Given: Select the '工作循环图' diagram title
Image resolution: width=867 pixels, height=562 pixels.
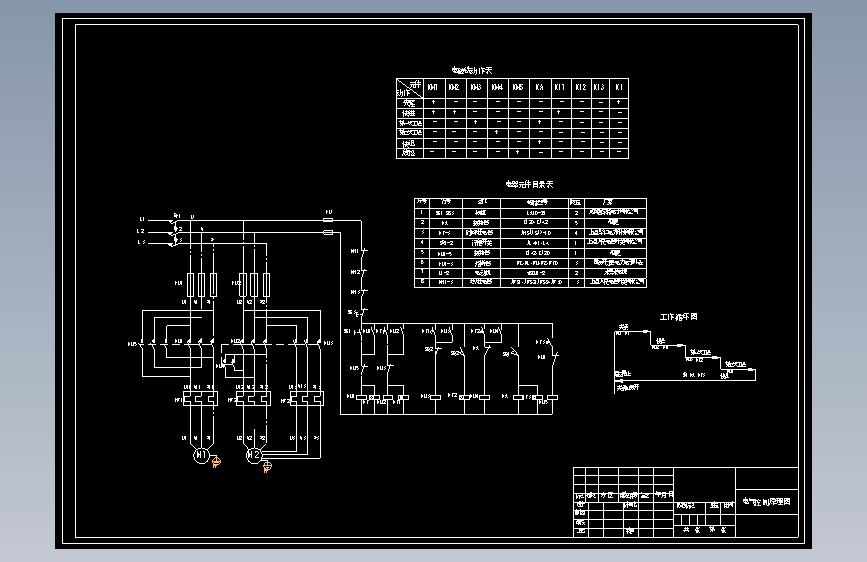Looking at the screenshot, I should click(x=678, y=317).
